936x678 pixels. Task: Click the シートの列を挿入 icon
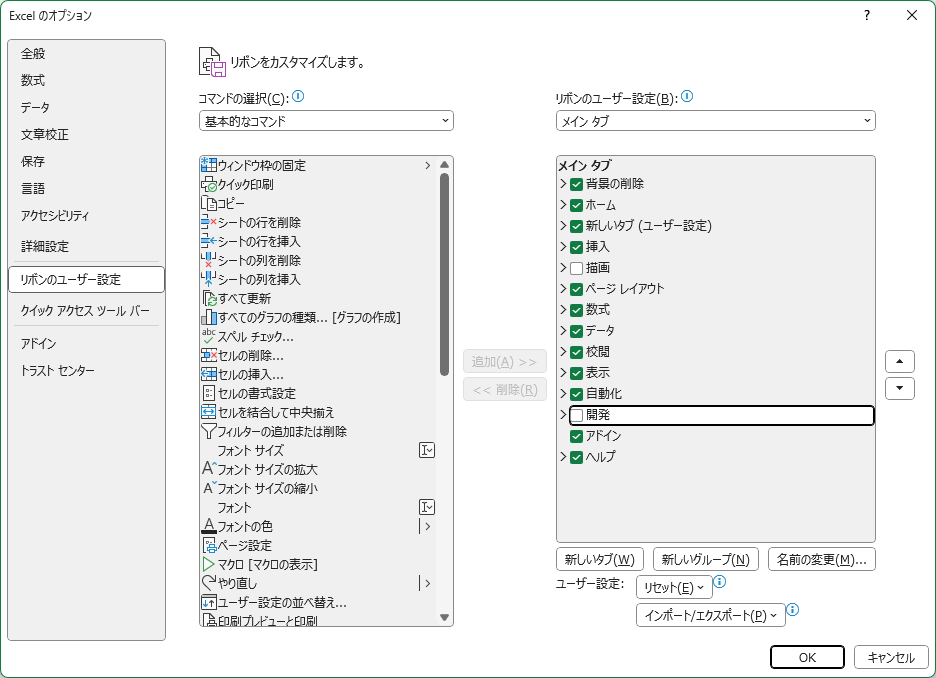[208, 279]
